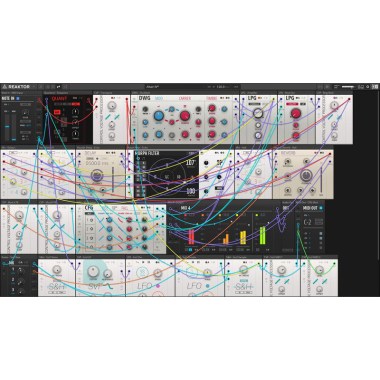Click the large red knob on the DWG block

[x=185, y=116]
